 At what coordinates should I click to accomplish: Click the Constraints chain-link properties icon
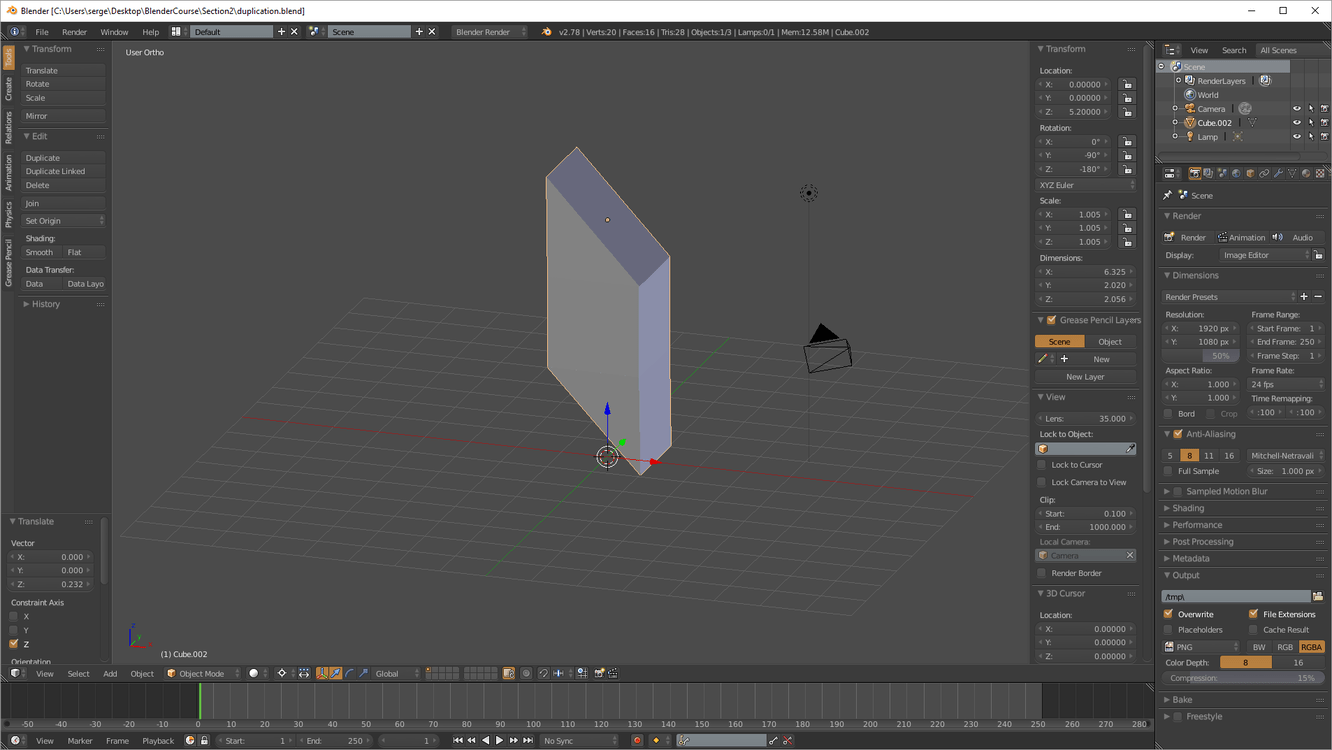(x=1264, y=174)
